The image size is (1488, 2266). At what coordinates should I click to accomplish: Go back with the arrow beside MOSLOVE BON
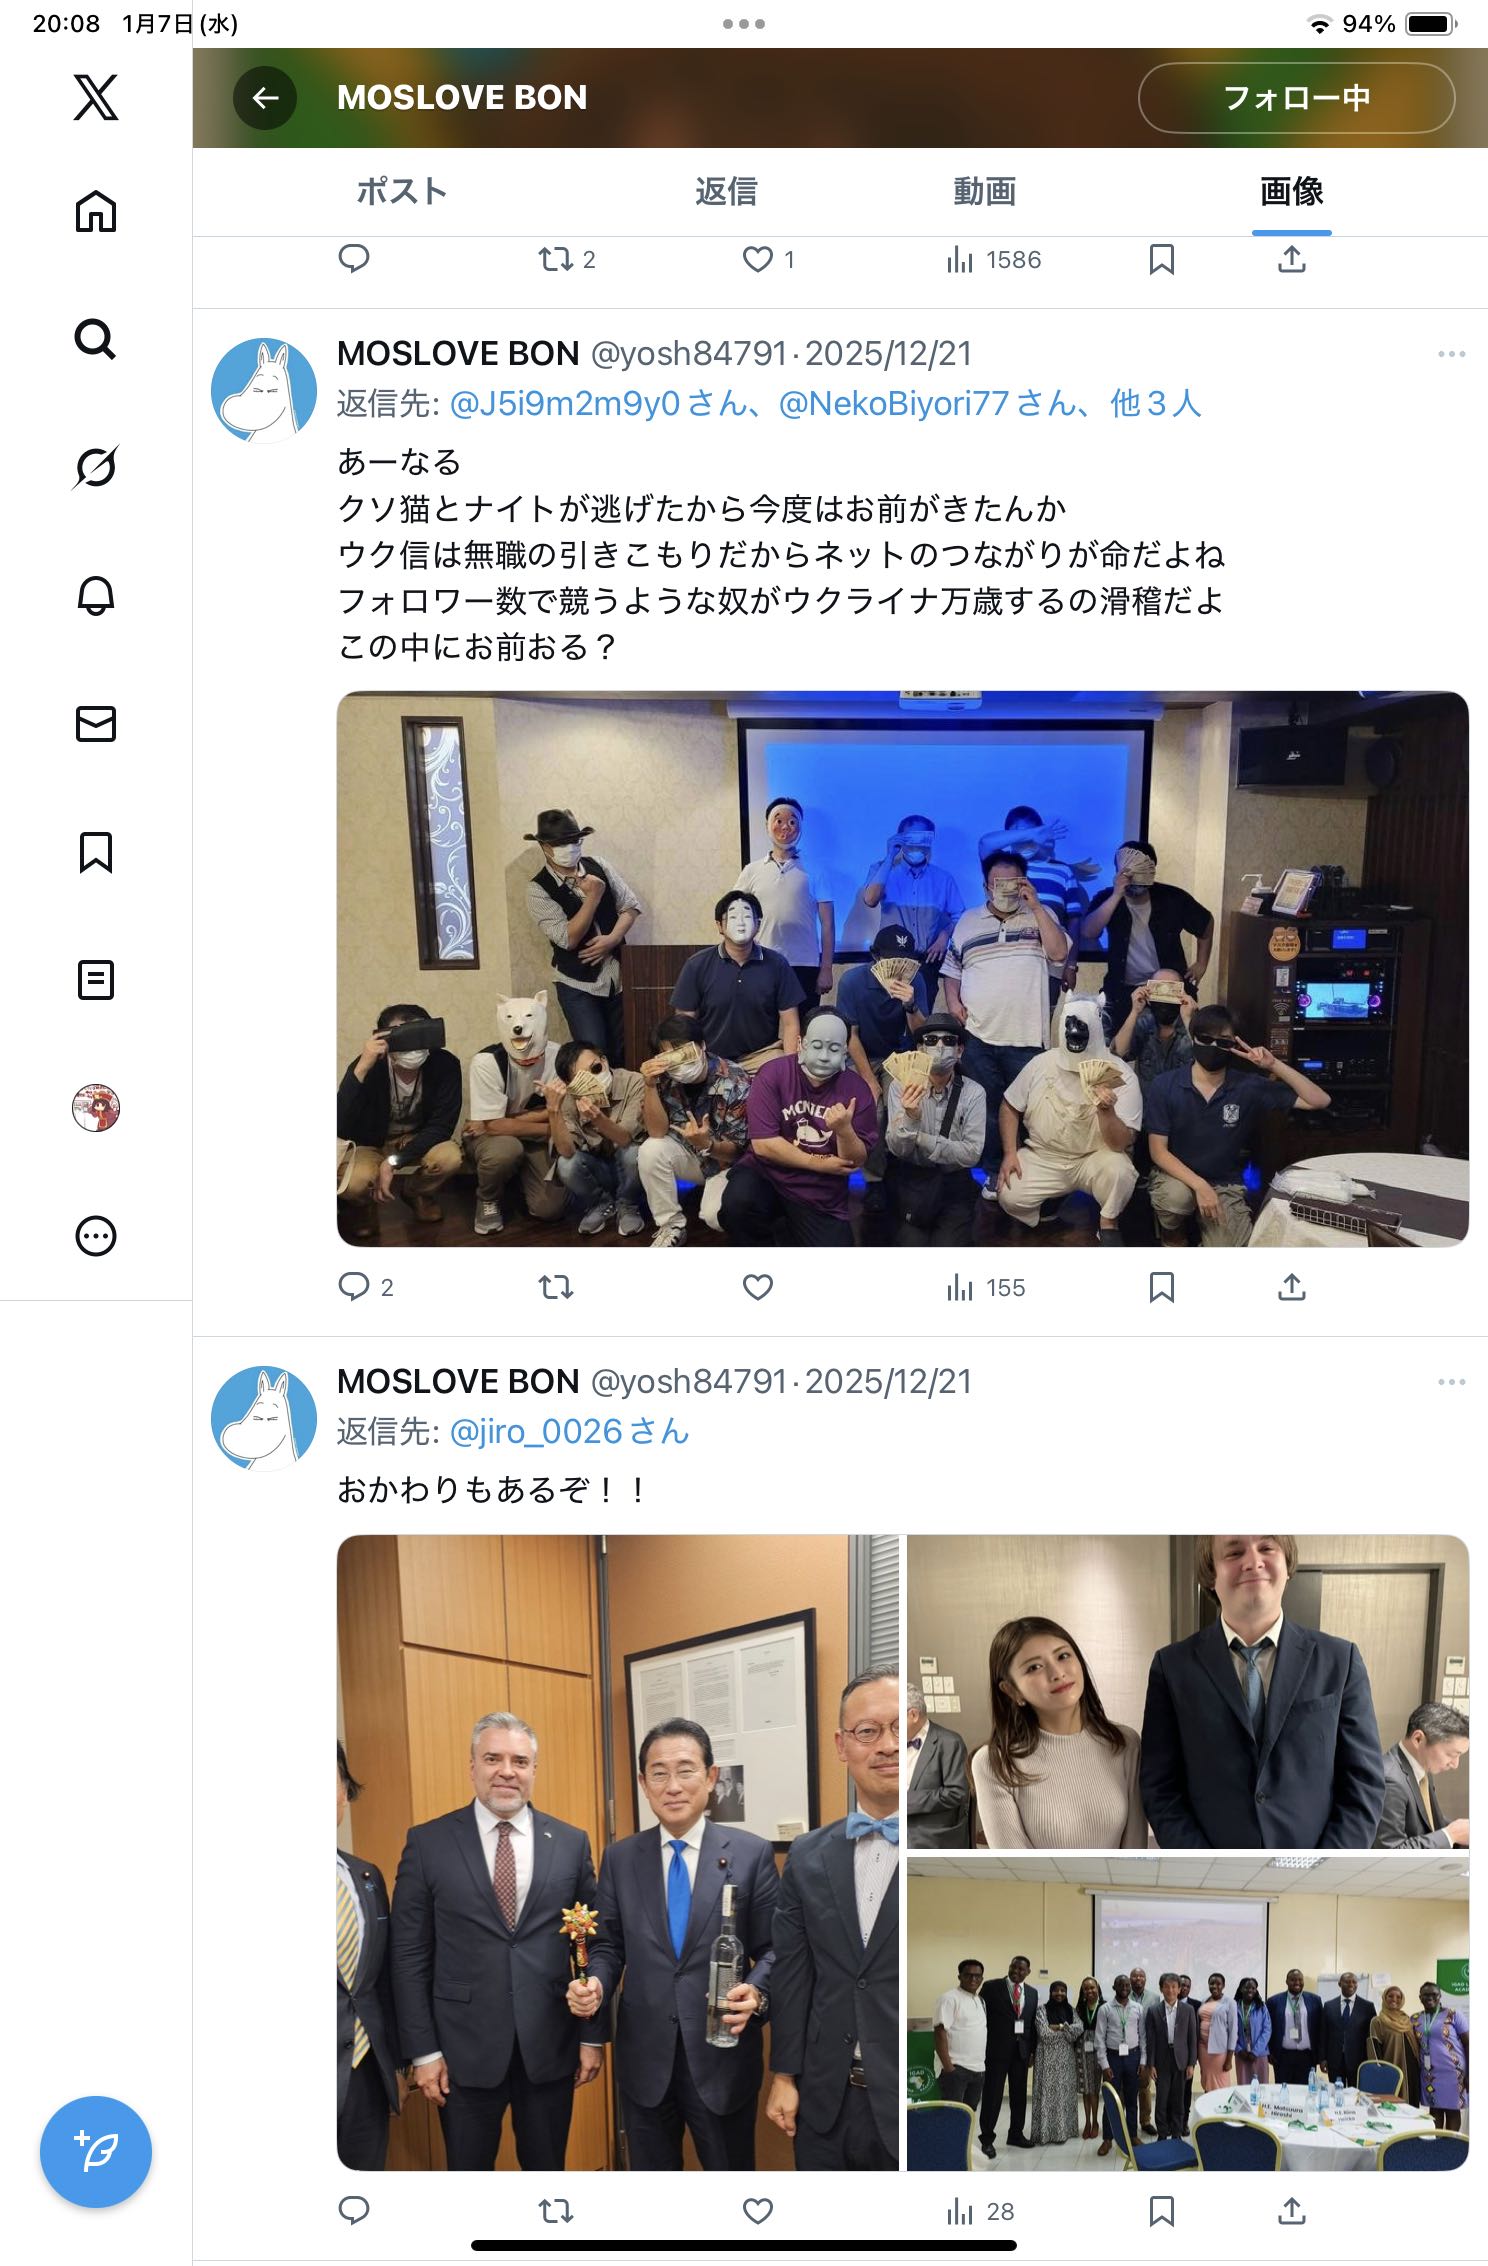tap(265, 98)
